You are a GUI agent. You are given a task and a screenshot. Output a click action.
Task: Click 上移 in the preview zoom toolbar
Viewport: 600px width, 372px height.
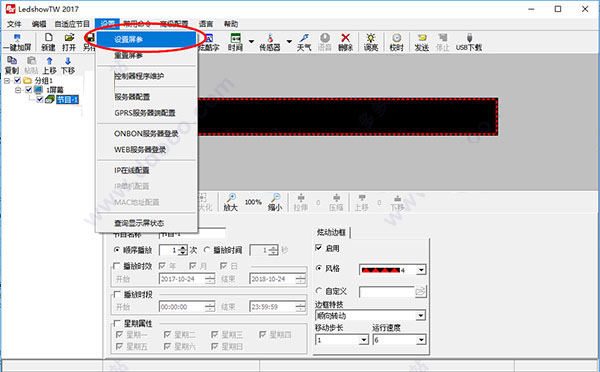[362, 202]
